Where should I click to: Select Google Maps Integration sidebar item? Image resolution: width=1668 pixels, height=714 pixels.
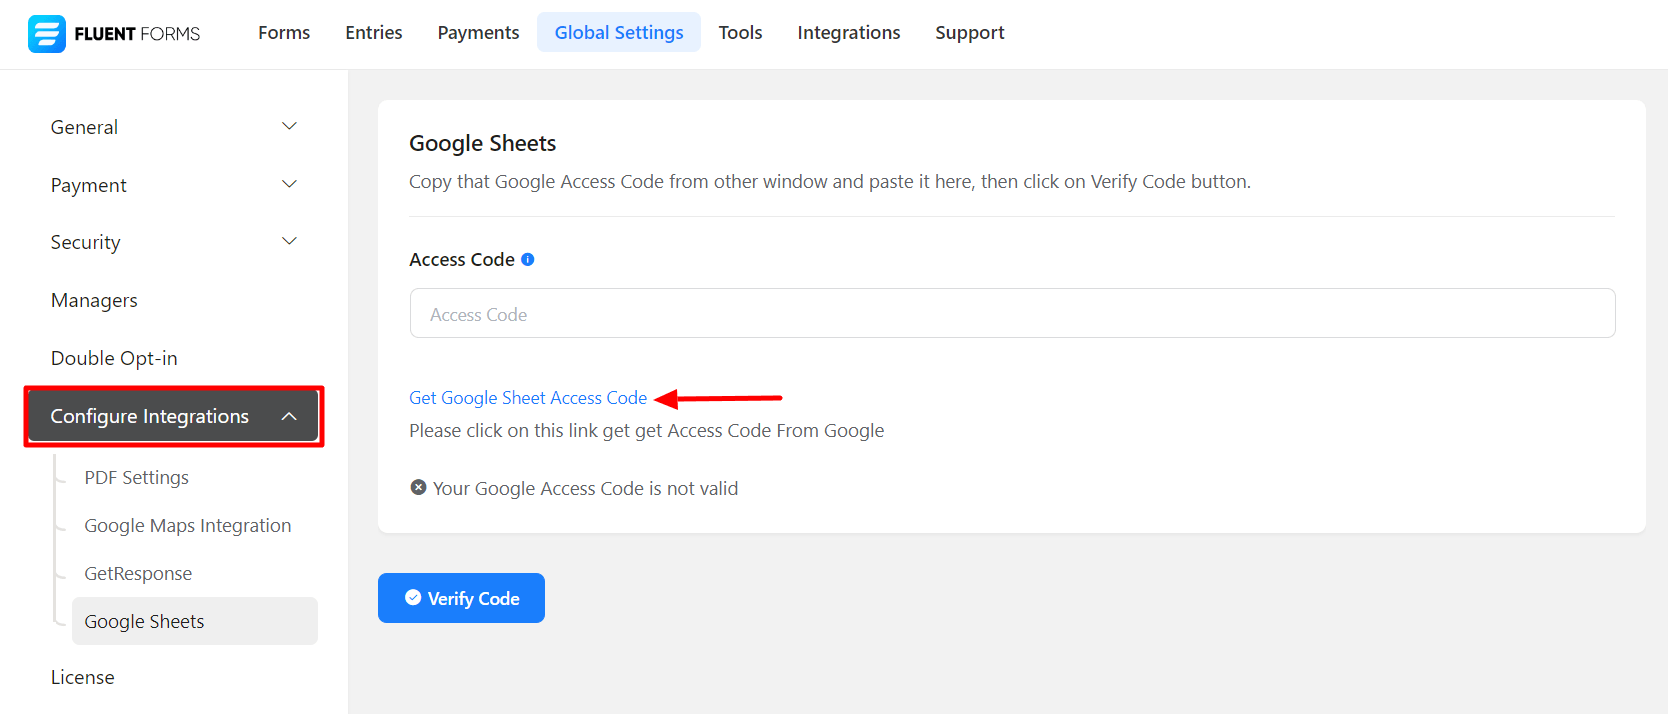[188, 526]
